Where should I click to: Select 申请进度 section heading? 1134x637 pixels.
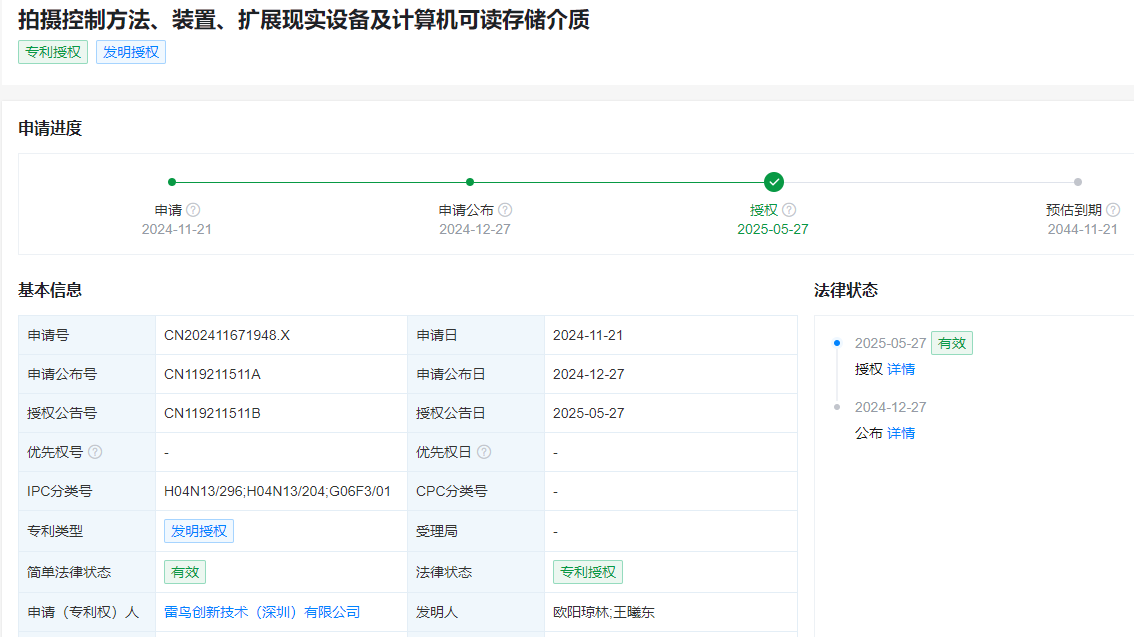[x=50, y=129]
